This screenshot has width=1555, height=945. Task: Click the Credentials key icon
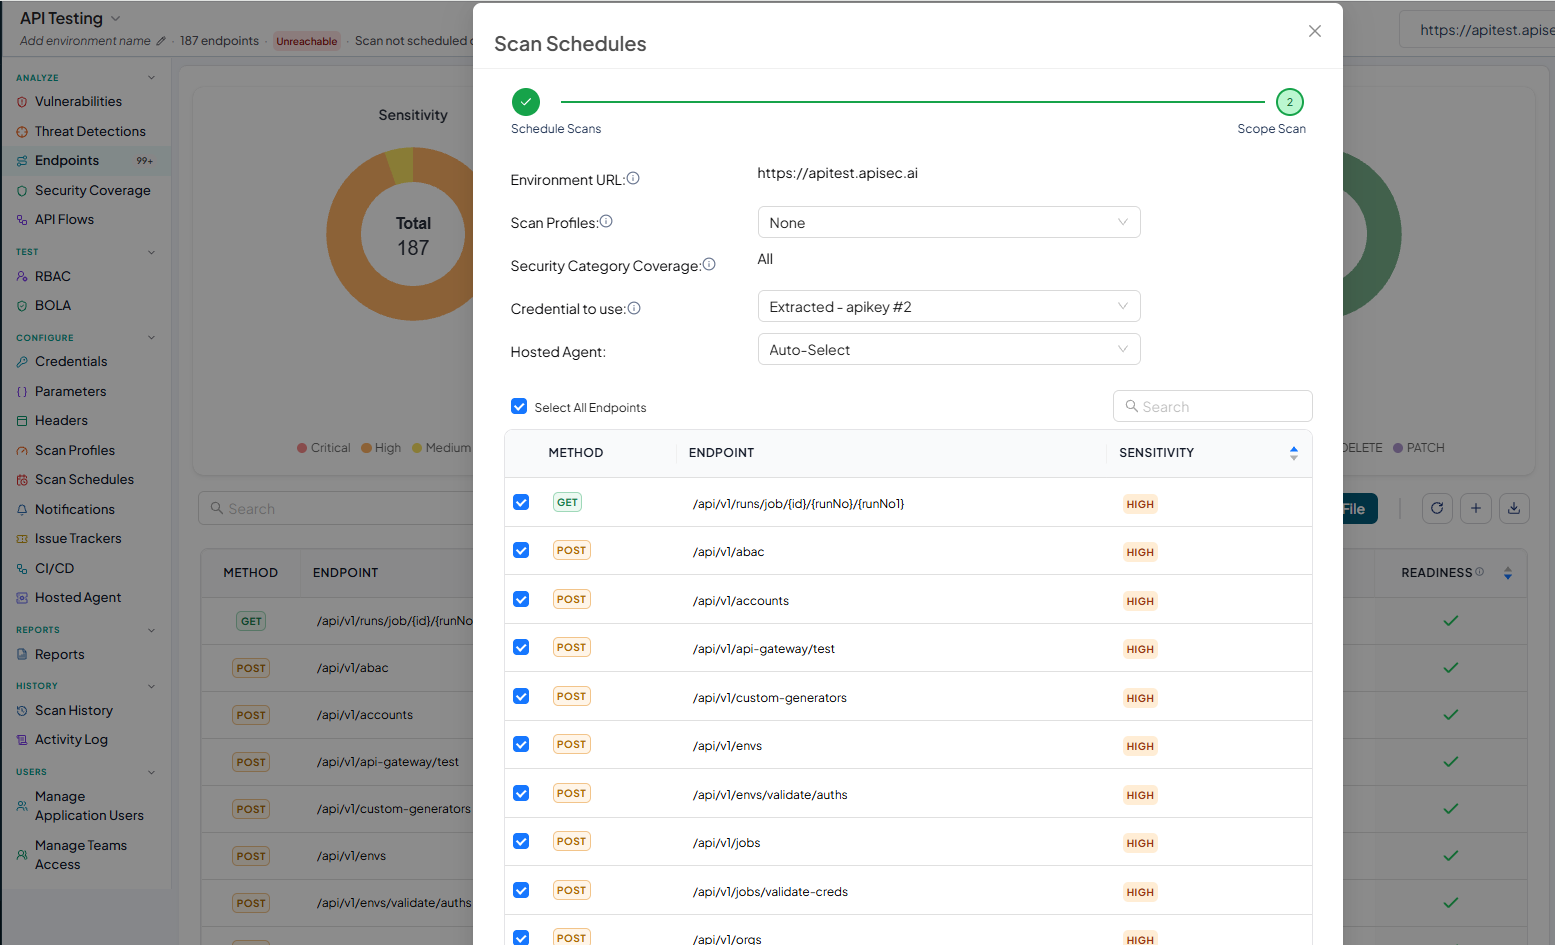22,362
